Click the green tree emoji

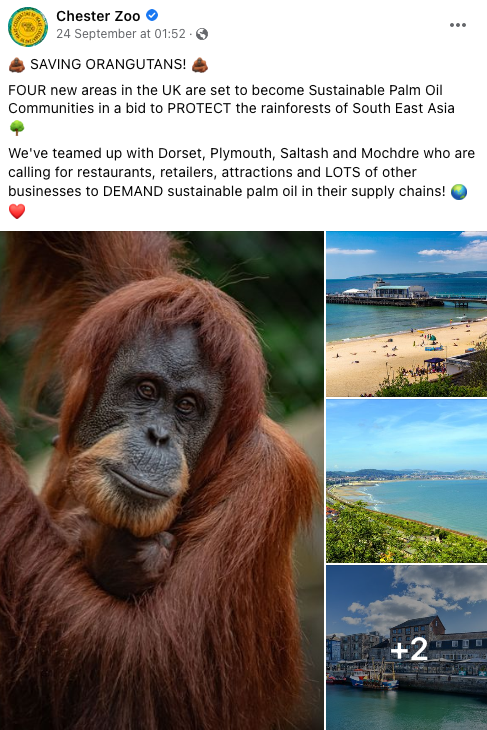pos(17,128)
